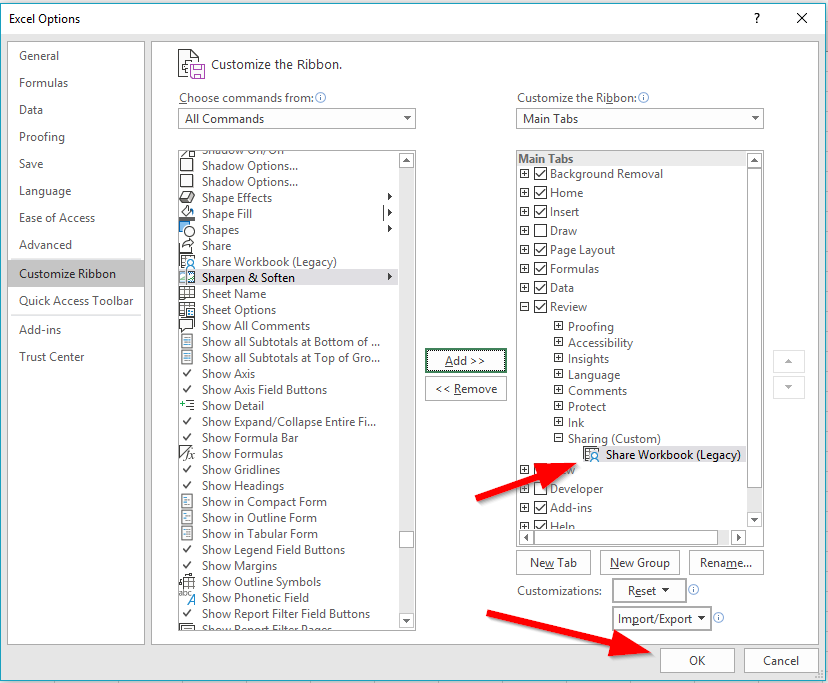
Task: Click the Show Phonetic Field command icon
Action: (188, 597)
